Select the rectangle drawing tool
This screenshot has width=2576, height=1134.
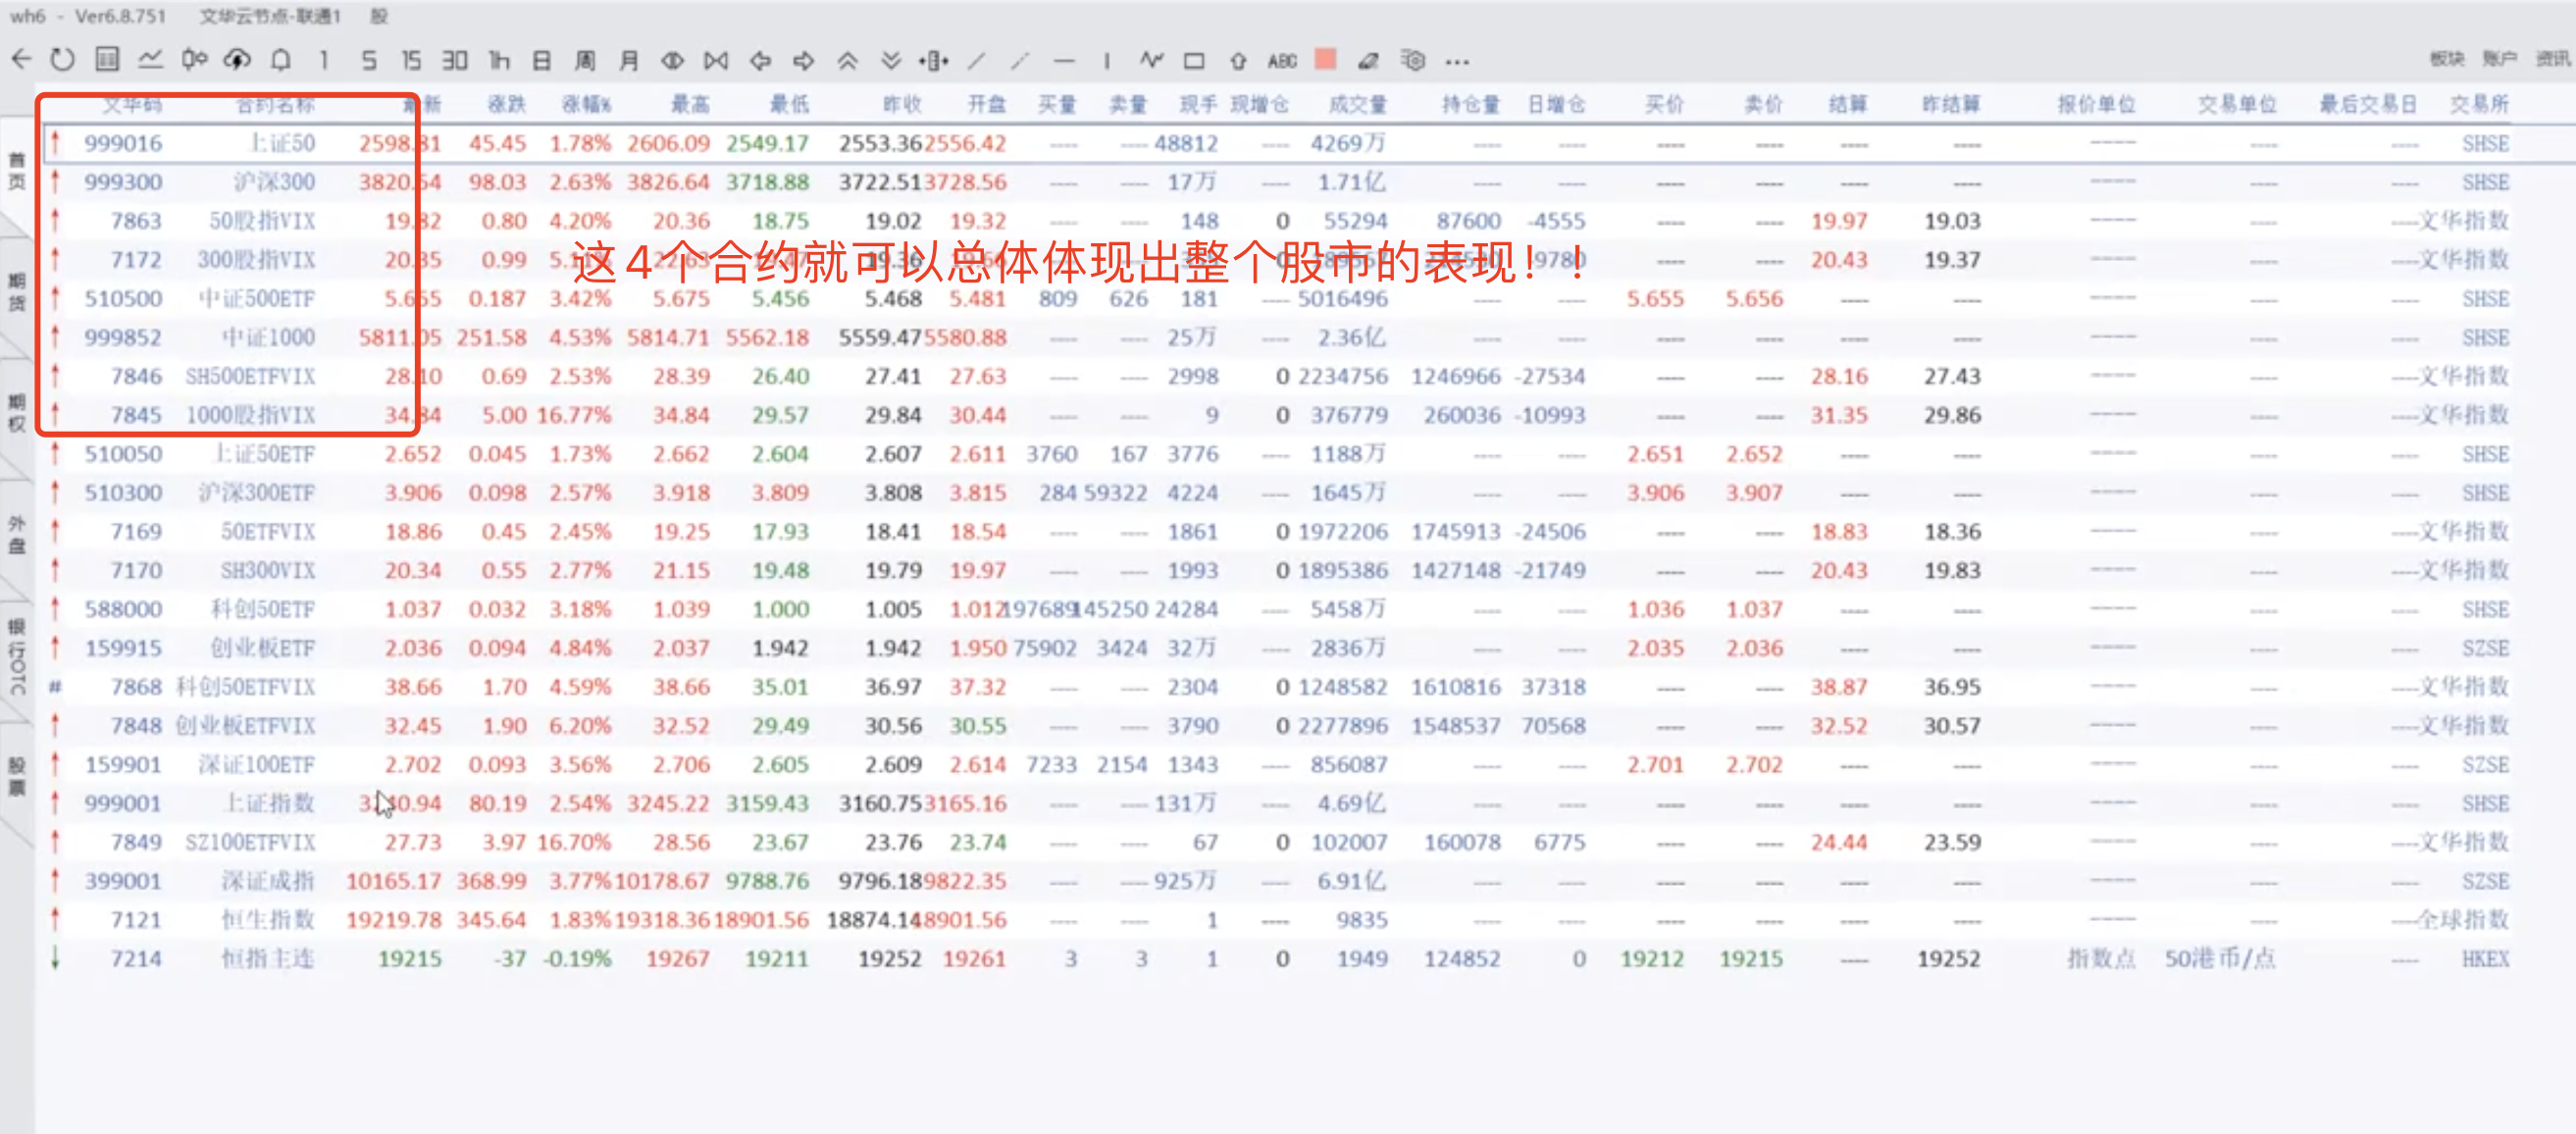[x=1194, y=61]
